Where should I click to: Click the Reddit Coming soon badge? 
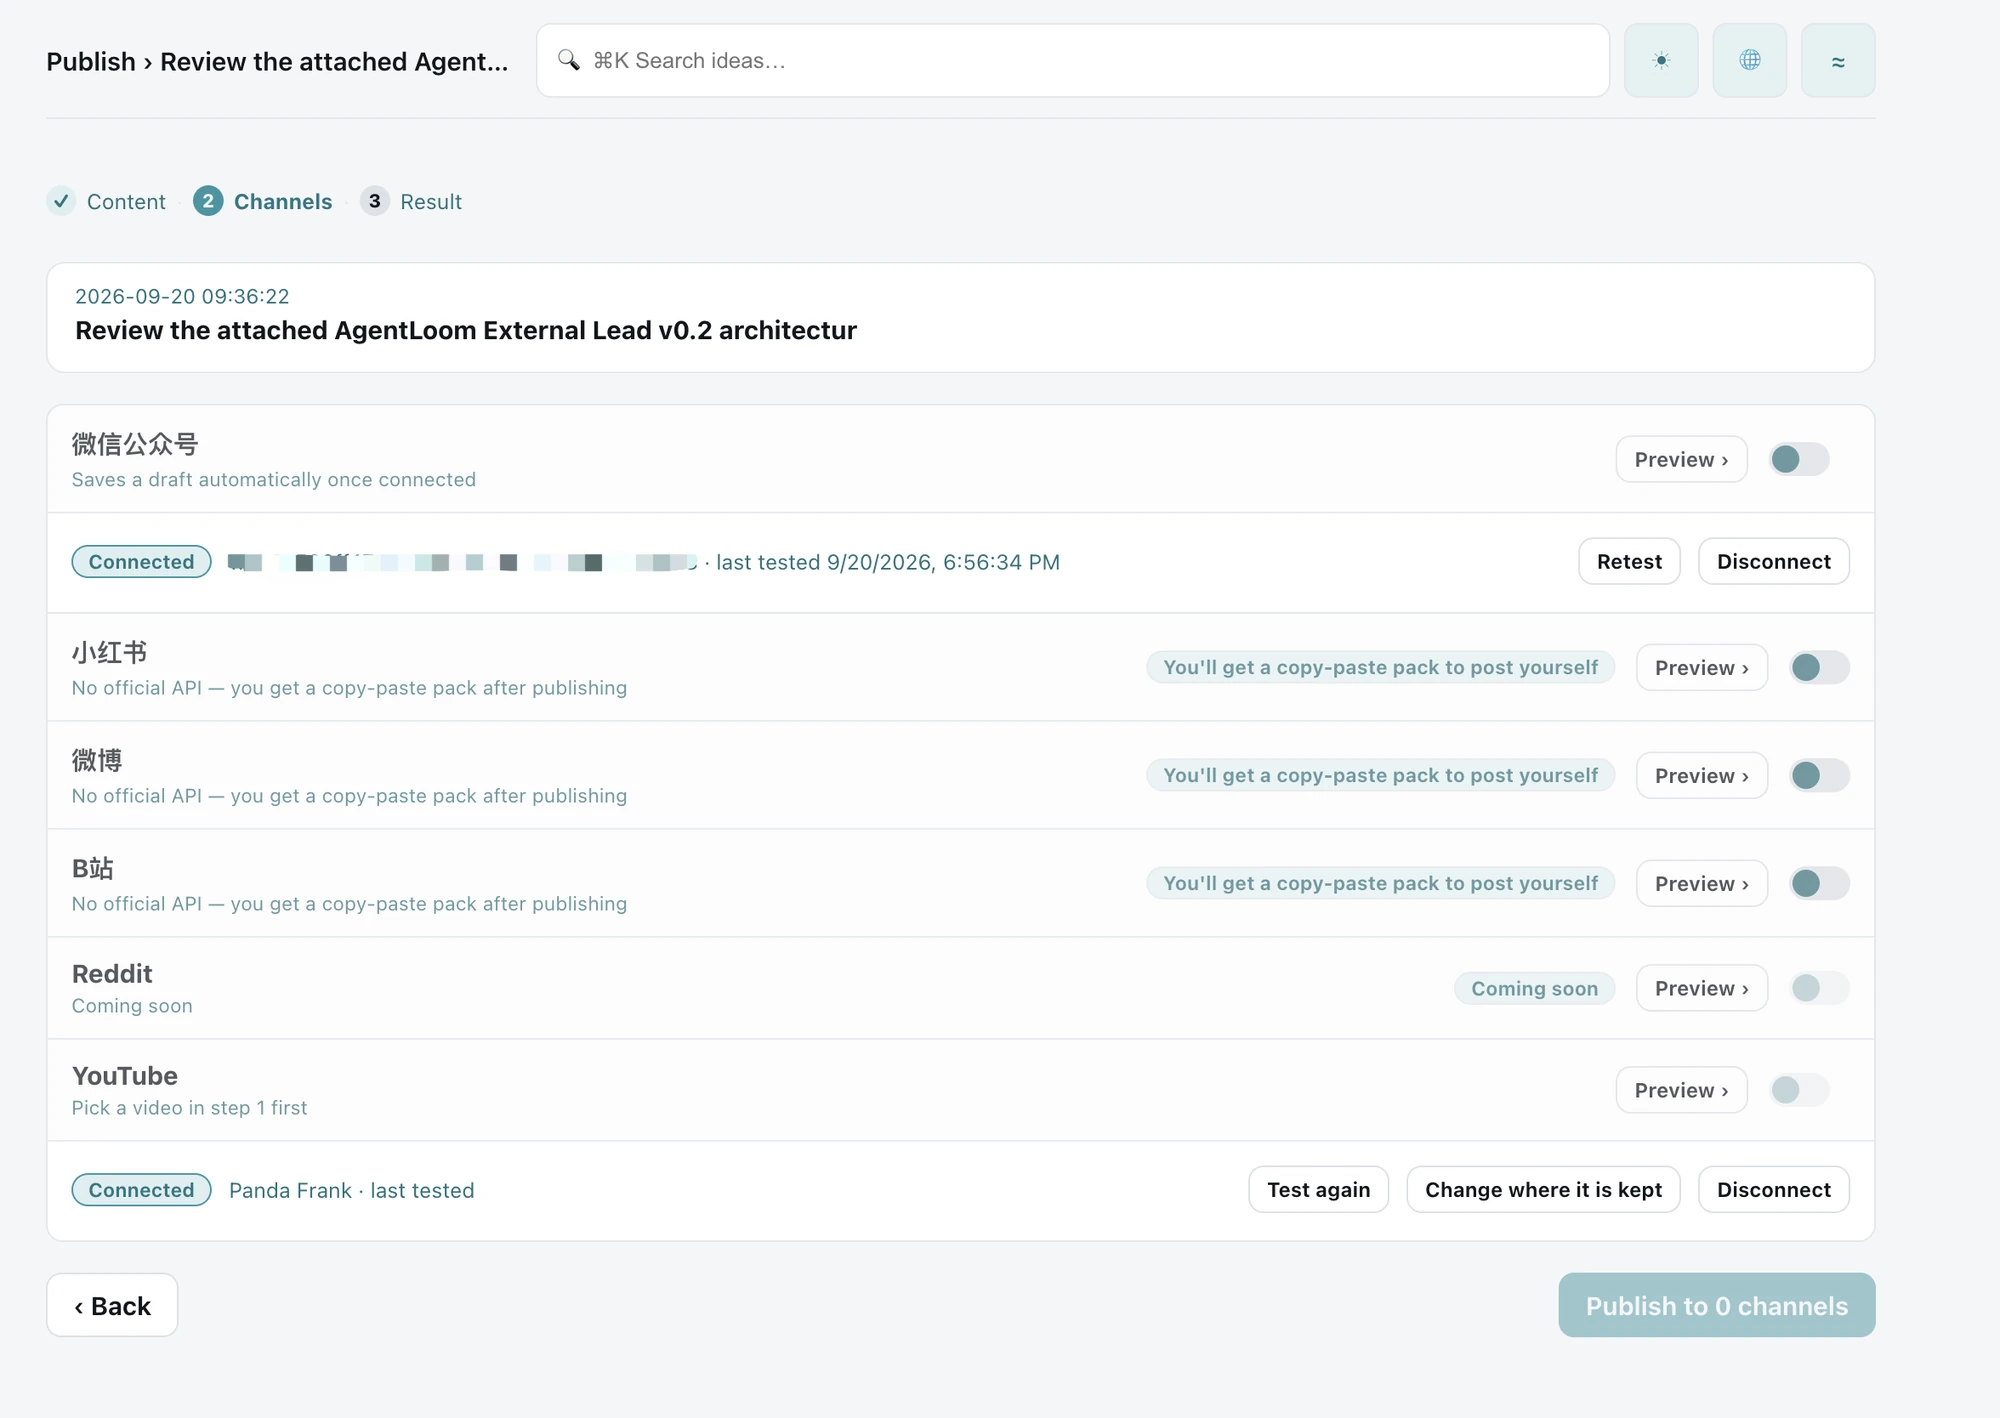coord(1534,988)
